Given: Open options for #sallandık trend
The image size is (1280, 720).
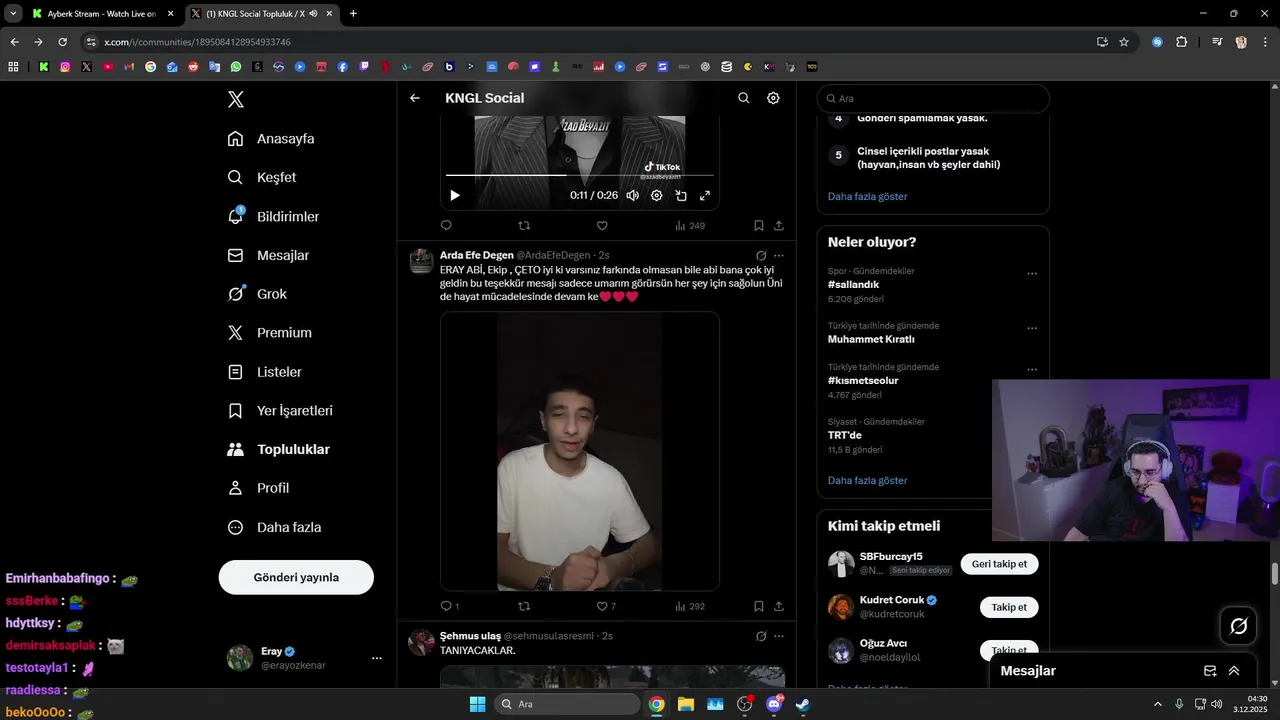Looking at the screenshot, I should click(1032, 274).
